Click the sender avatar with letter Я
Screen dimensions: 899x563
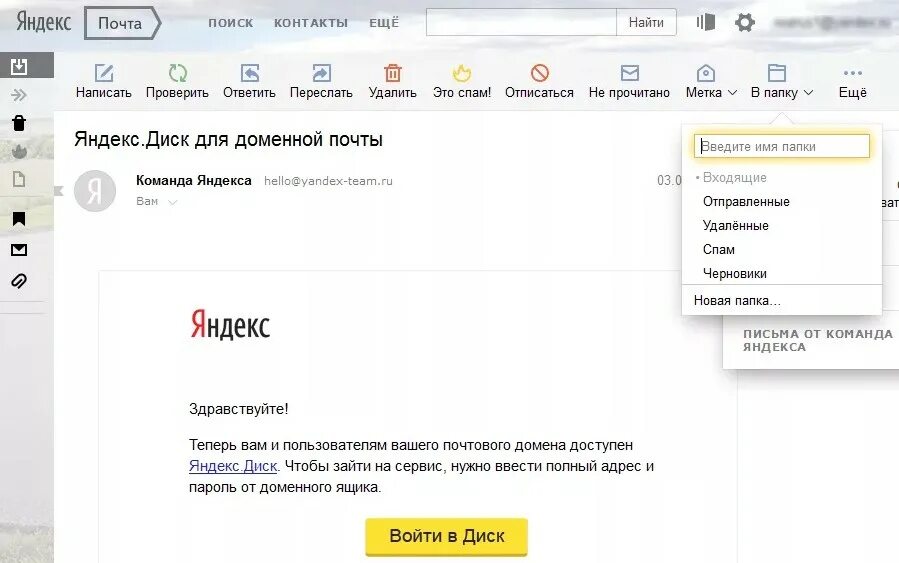[95, 191]
